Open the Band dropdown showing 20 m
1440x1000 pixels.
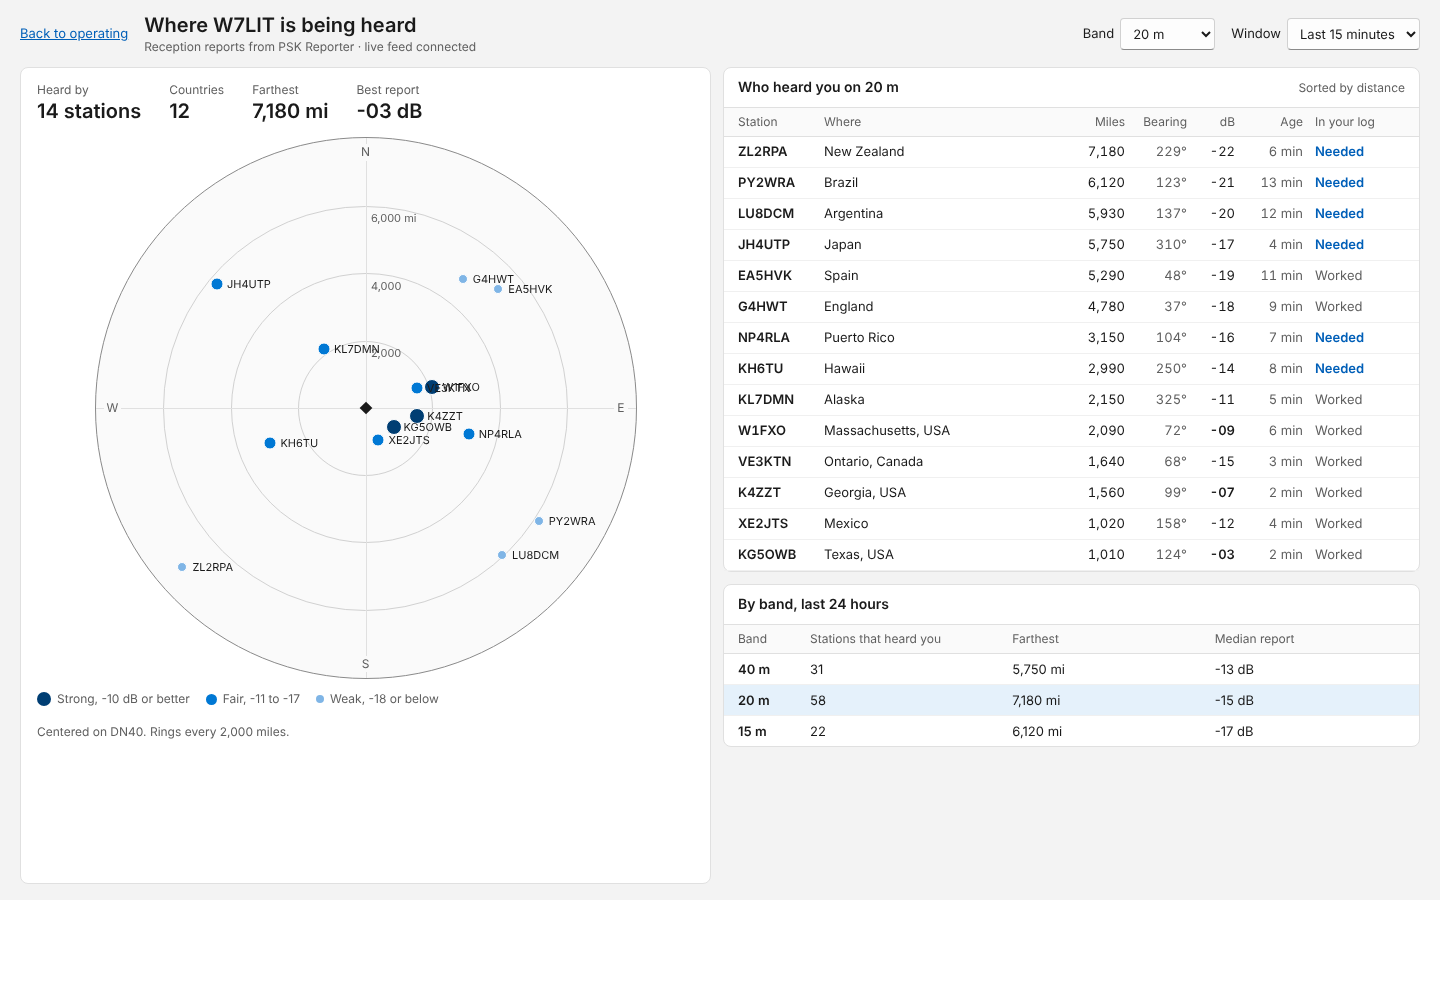(1167, 34)
